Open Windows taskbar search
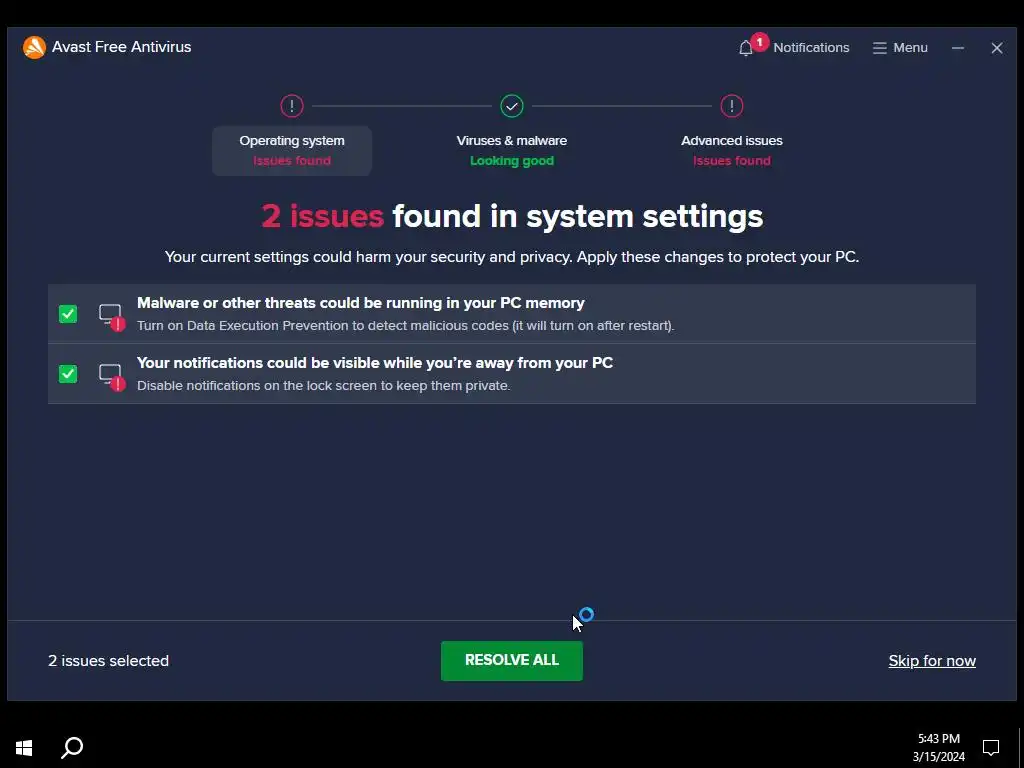 pyautogui.click(x=72, y=747)
